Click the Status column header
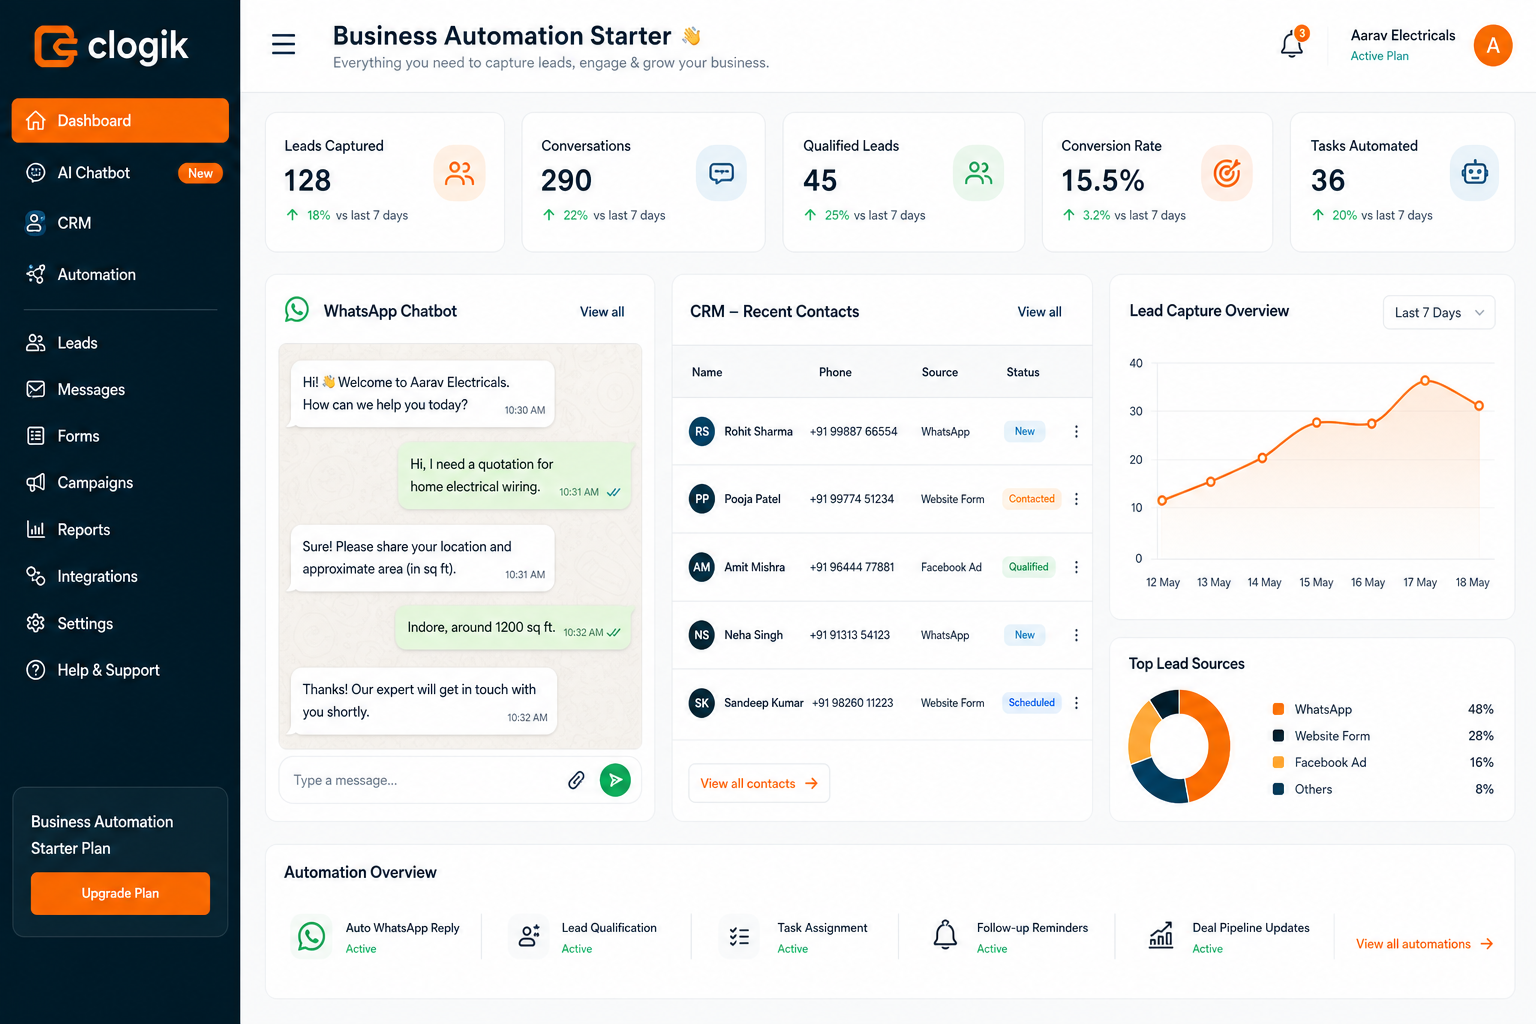This screenshot has width=1536, height=1024. tap(1022, 372)
